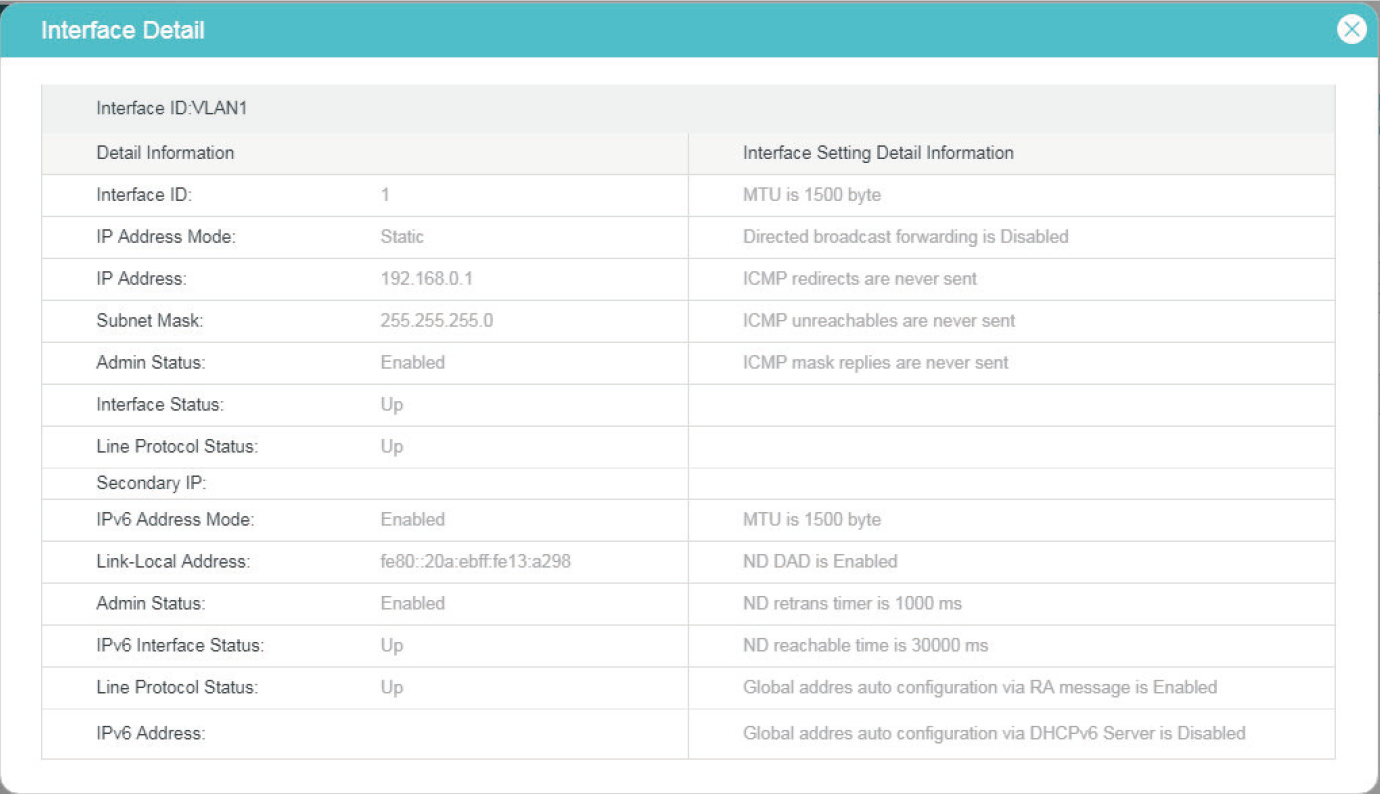Click the Link-Local Address: label
The image size is (1380, 794).
(x=173, y=562)
